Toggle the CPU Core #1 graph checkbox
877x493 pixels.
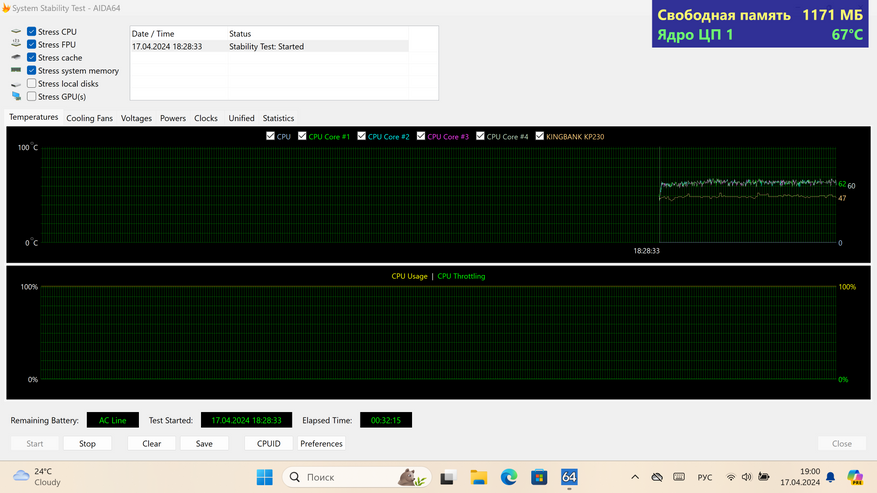tap(303, 136)
